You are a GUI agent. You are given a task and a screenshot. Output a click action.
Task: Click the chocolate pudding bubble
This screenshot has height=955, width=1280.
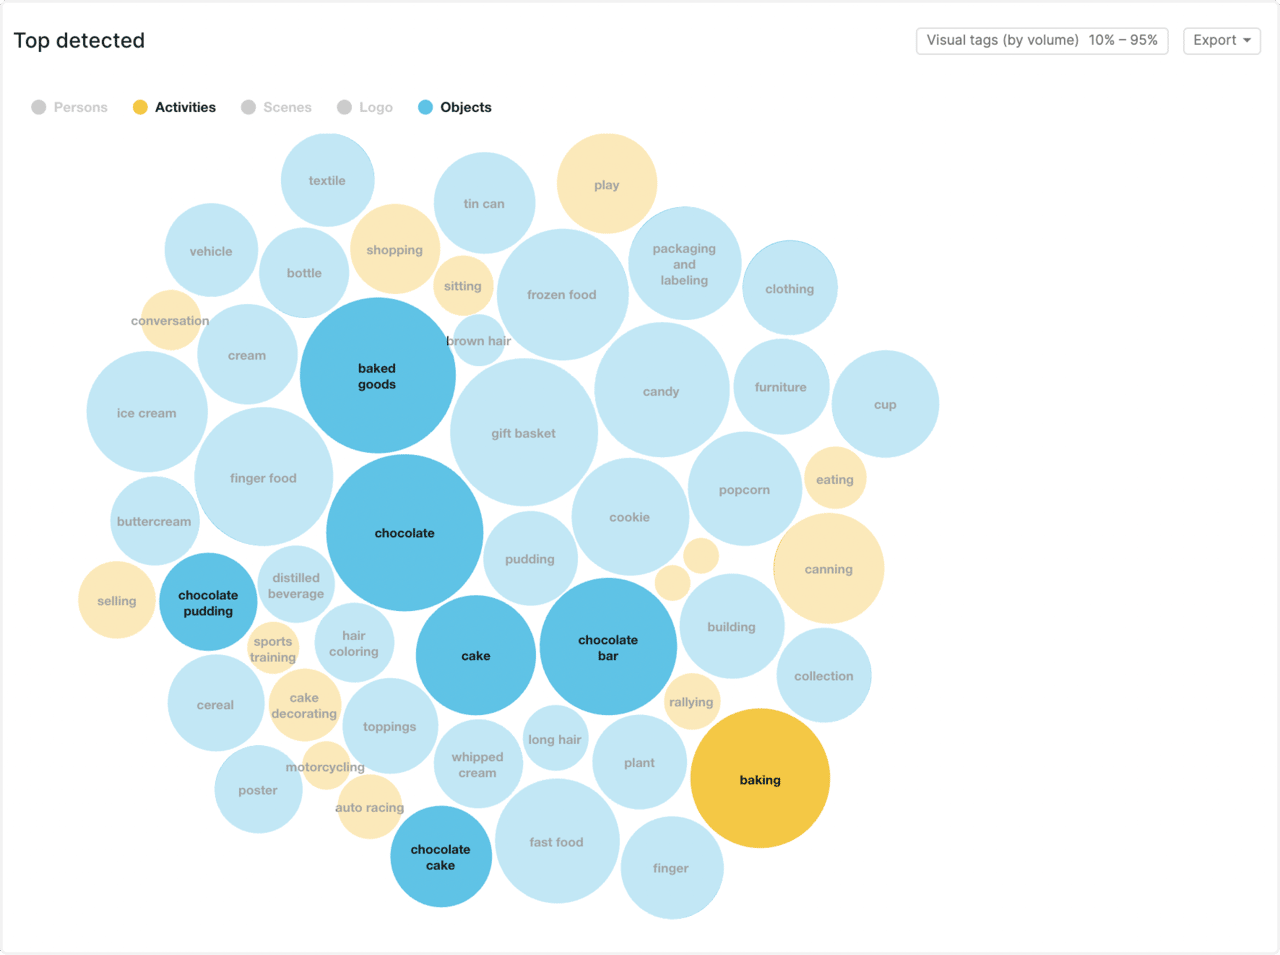point(208,602)
